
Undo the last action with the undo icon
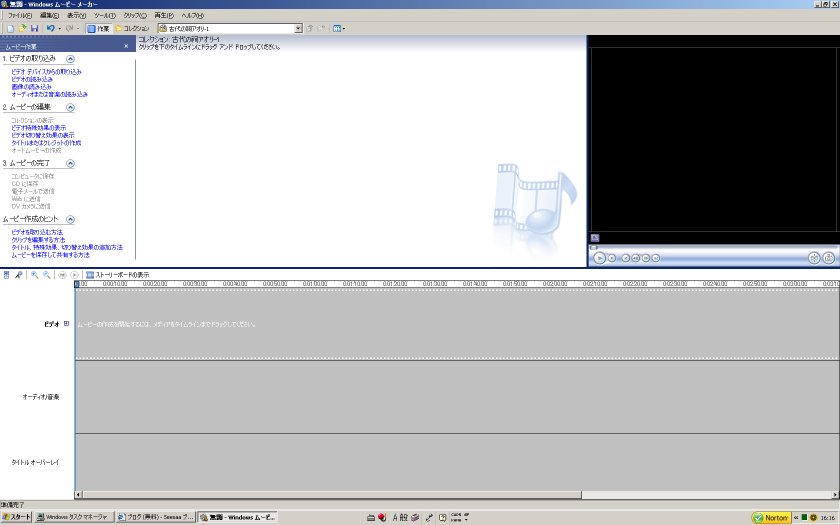pyautogui.click(x=50, y=28)
